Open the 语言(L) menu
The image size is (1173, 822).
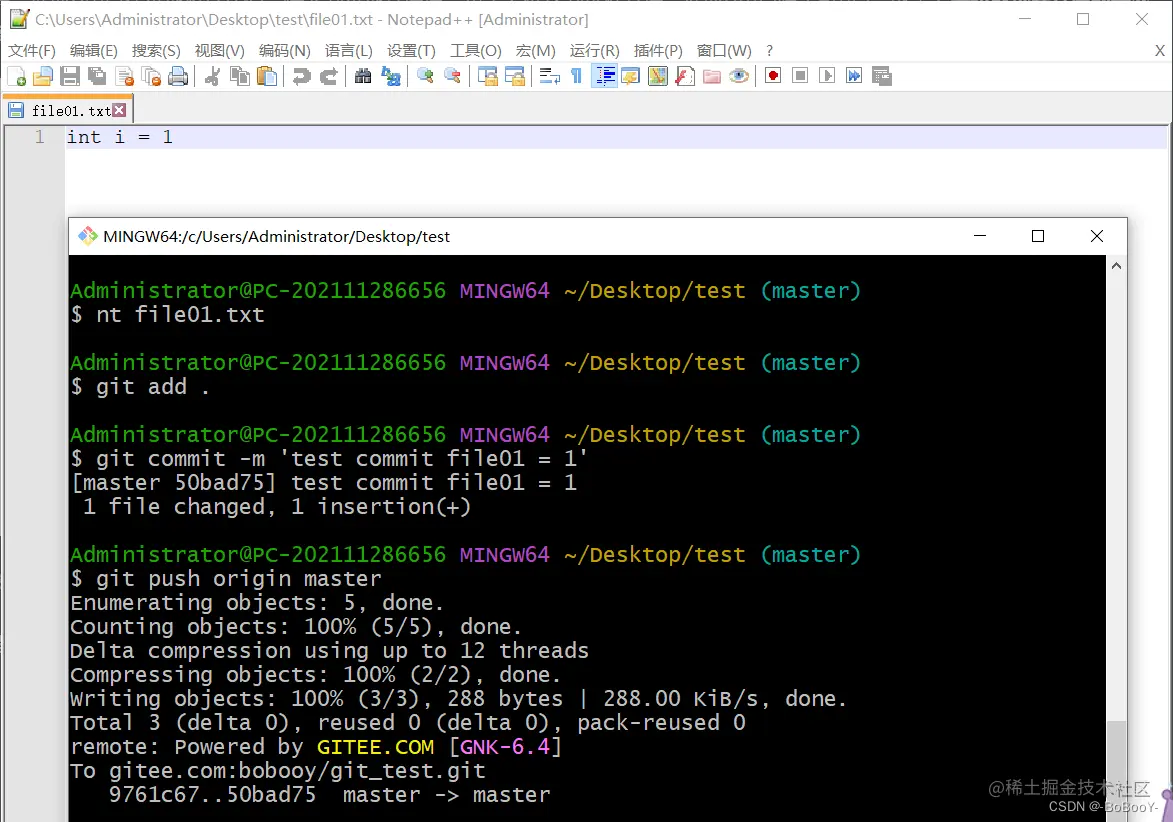pyautogui.click(x=349, y=51)
